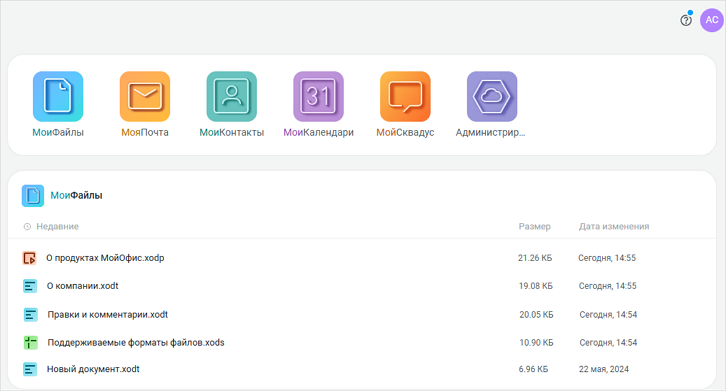Viewport: 726px width, 391px height.
Task: Click the document icon of Правки и комментарии.xodt
Action: point(31,315)
